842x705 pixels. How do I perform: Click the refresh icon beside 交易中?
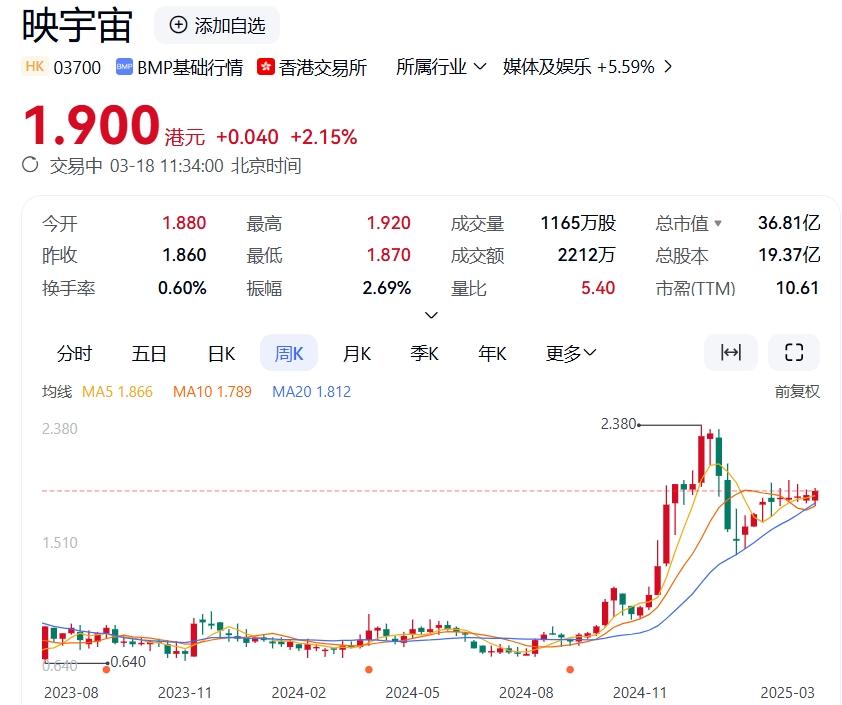pos(31,165)
